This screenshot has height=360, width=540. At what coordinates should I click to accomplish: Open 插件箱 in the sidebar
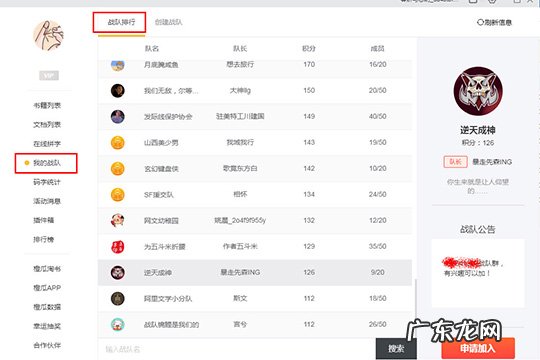[x=44, y=220]
